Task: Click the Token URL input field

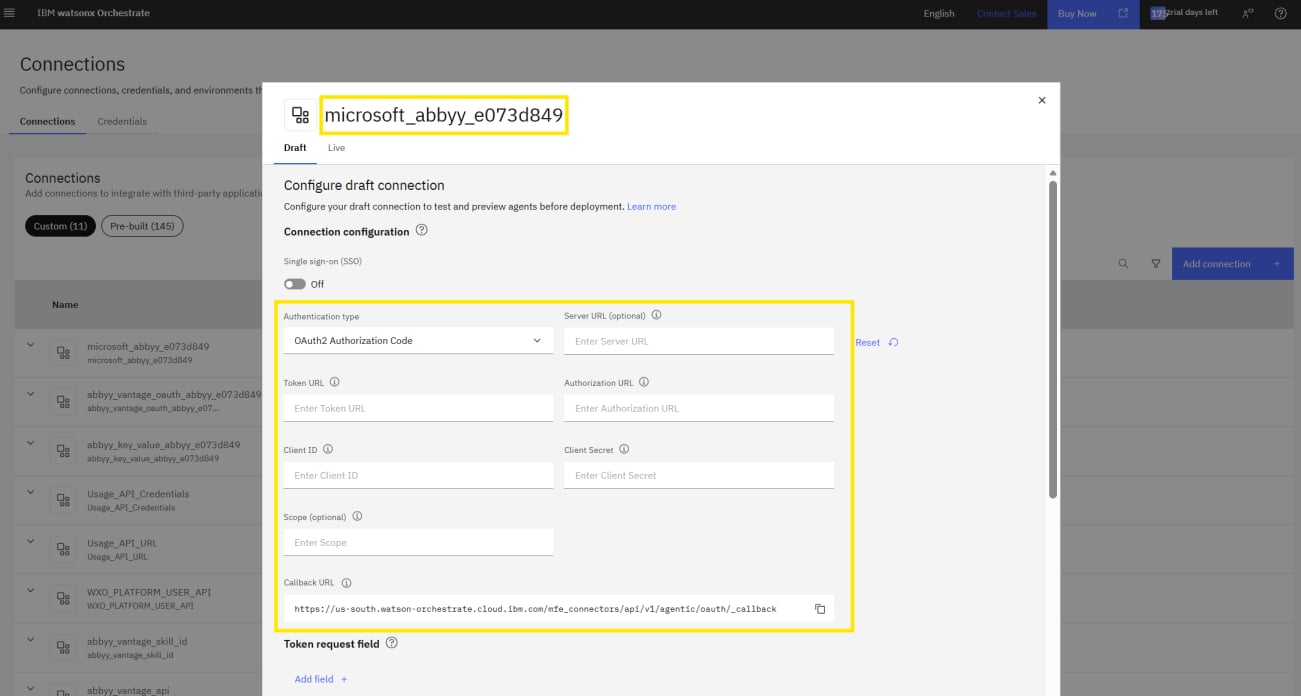Action: [418, 408]
